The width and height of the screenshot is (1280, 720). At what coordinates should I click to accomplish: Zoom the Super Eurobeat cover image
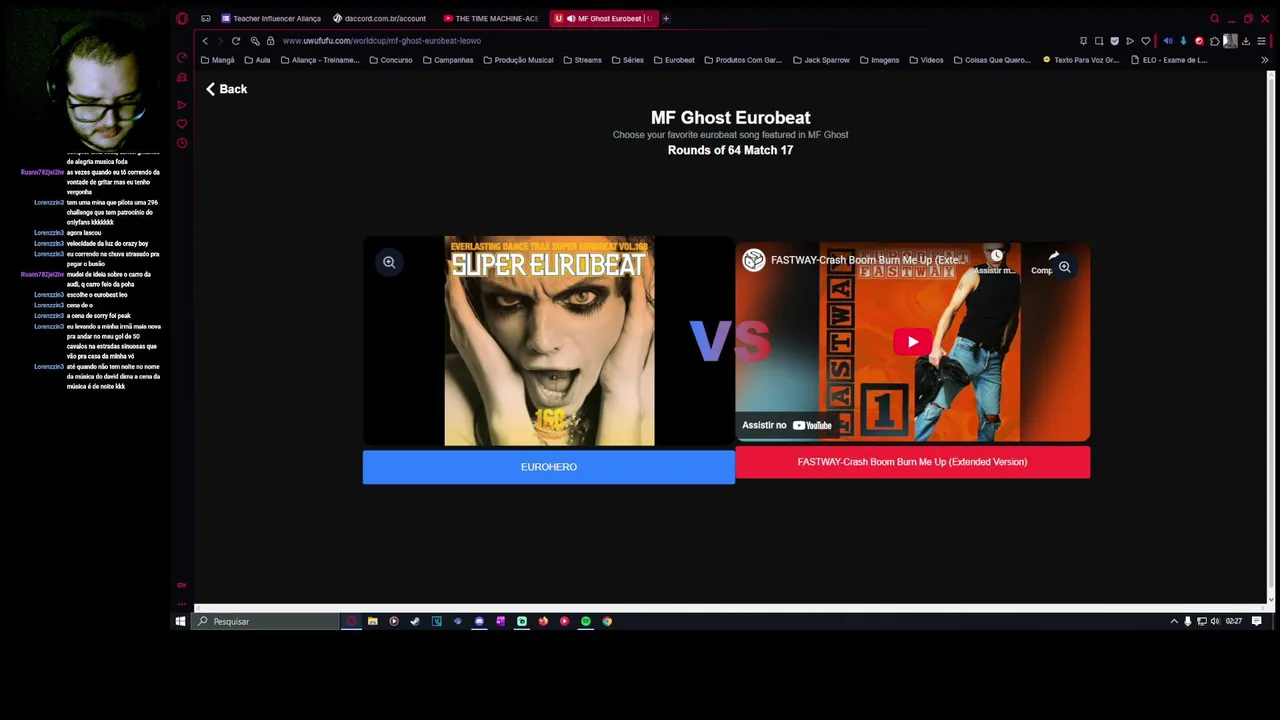pos(389,262)
